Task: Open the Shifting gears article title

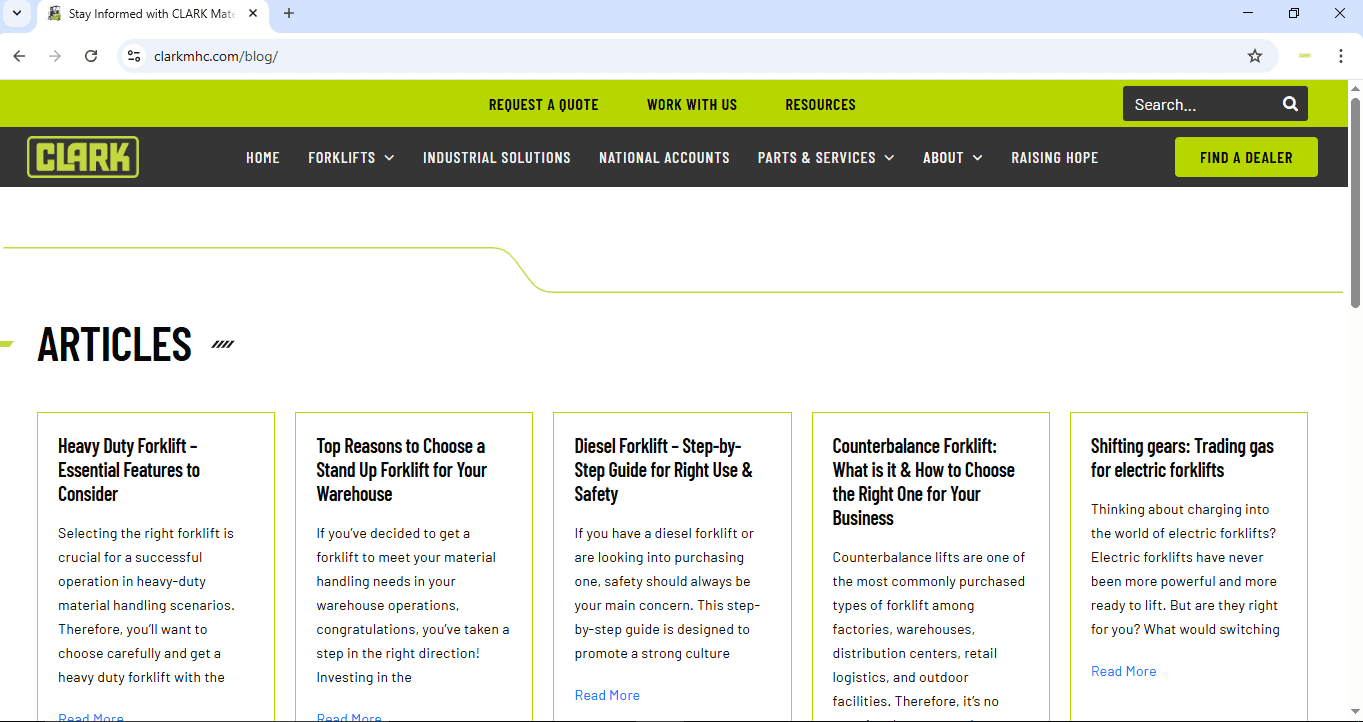Action: point(1183,458)
